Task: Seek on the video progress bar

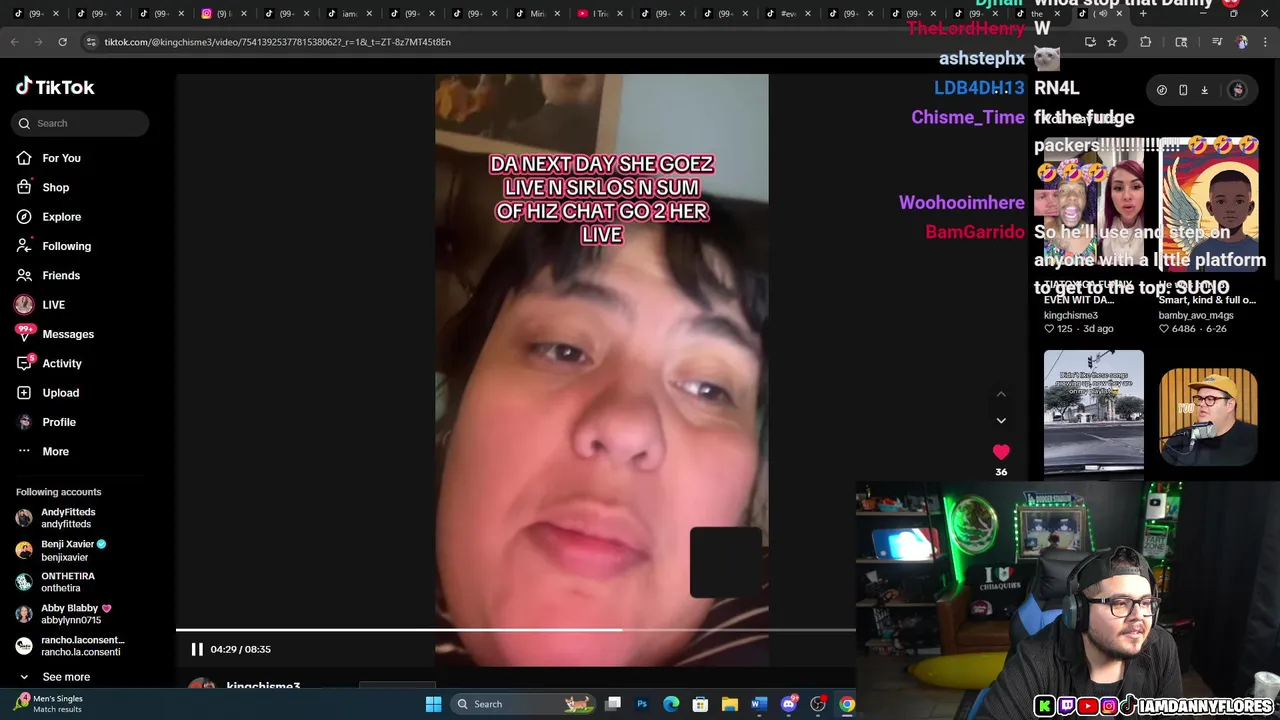Action: click(x=515, y=630)
